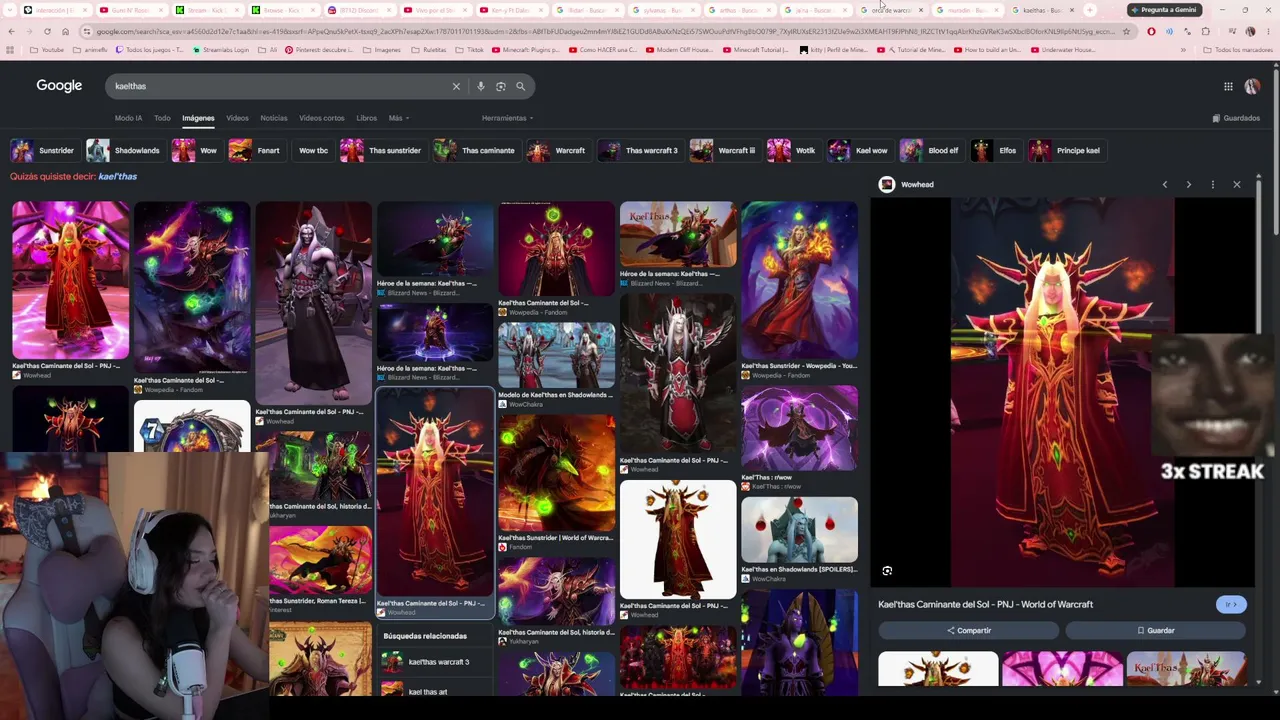Open the Todos los marcadores folder
Screen dimensions: 1280x720
click(1238, 50)
